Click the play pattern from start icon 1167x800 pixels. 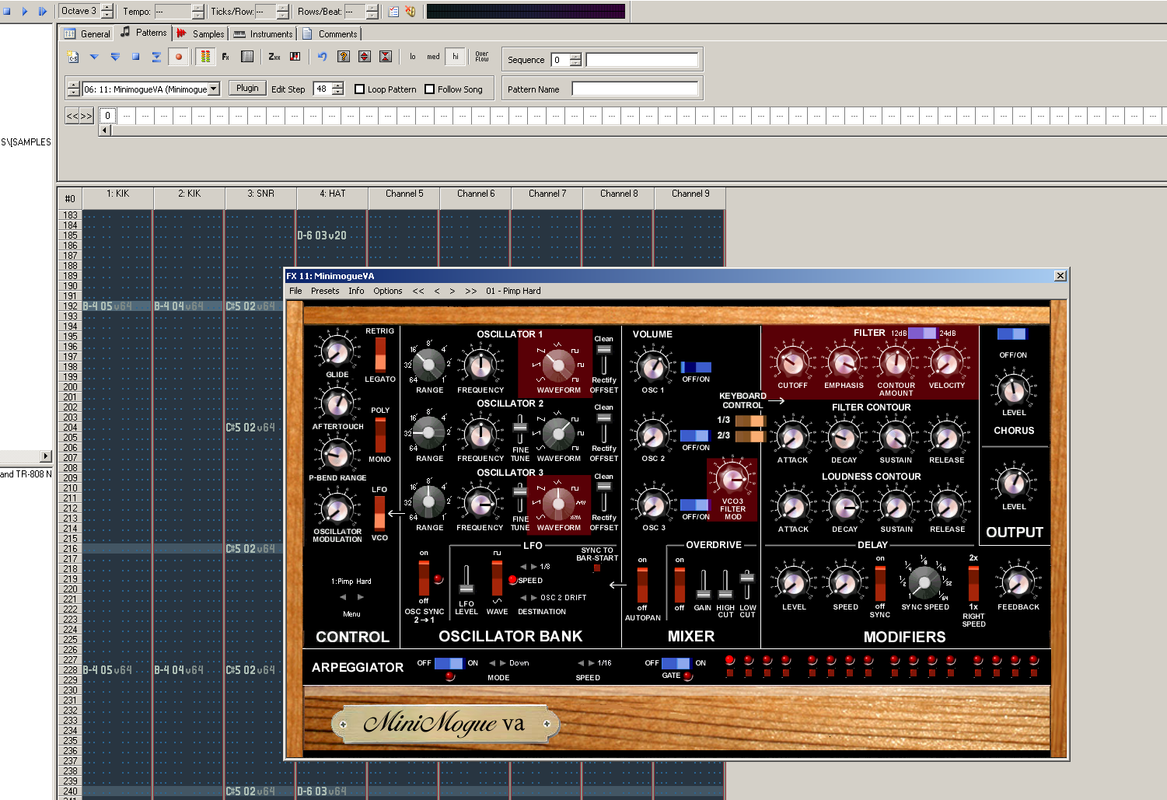tap(115, 57)
